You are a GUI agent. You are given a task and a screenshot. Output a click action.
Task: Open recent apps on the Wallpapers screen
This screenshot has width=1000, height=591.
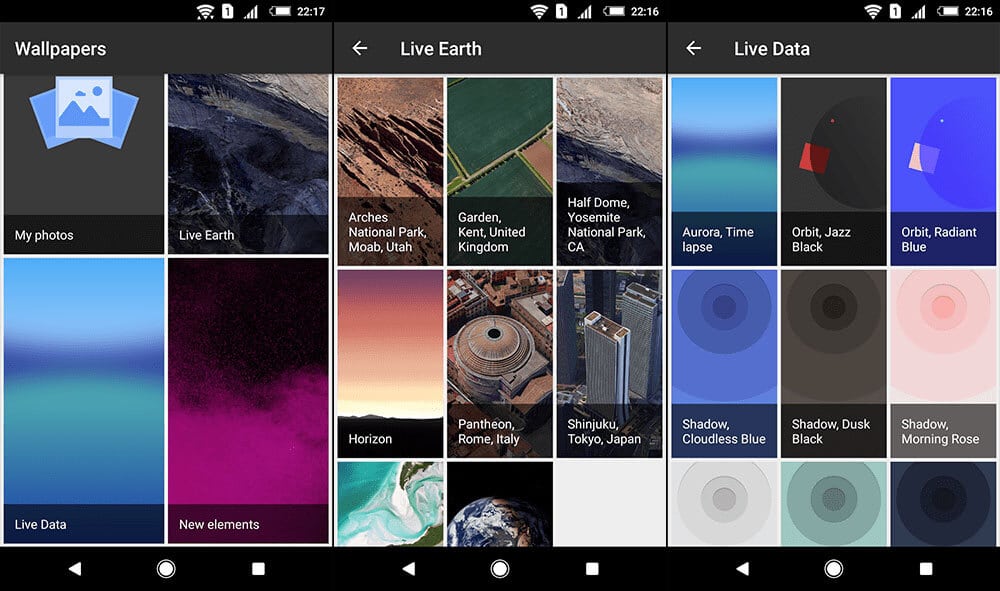pos(258,569)
